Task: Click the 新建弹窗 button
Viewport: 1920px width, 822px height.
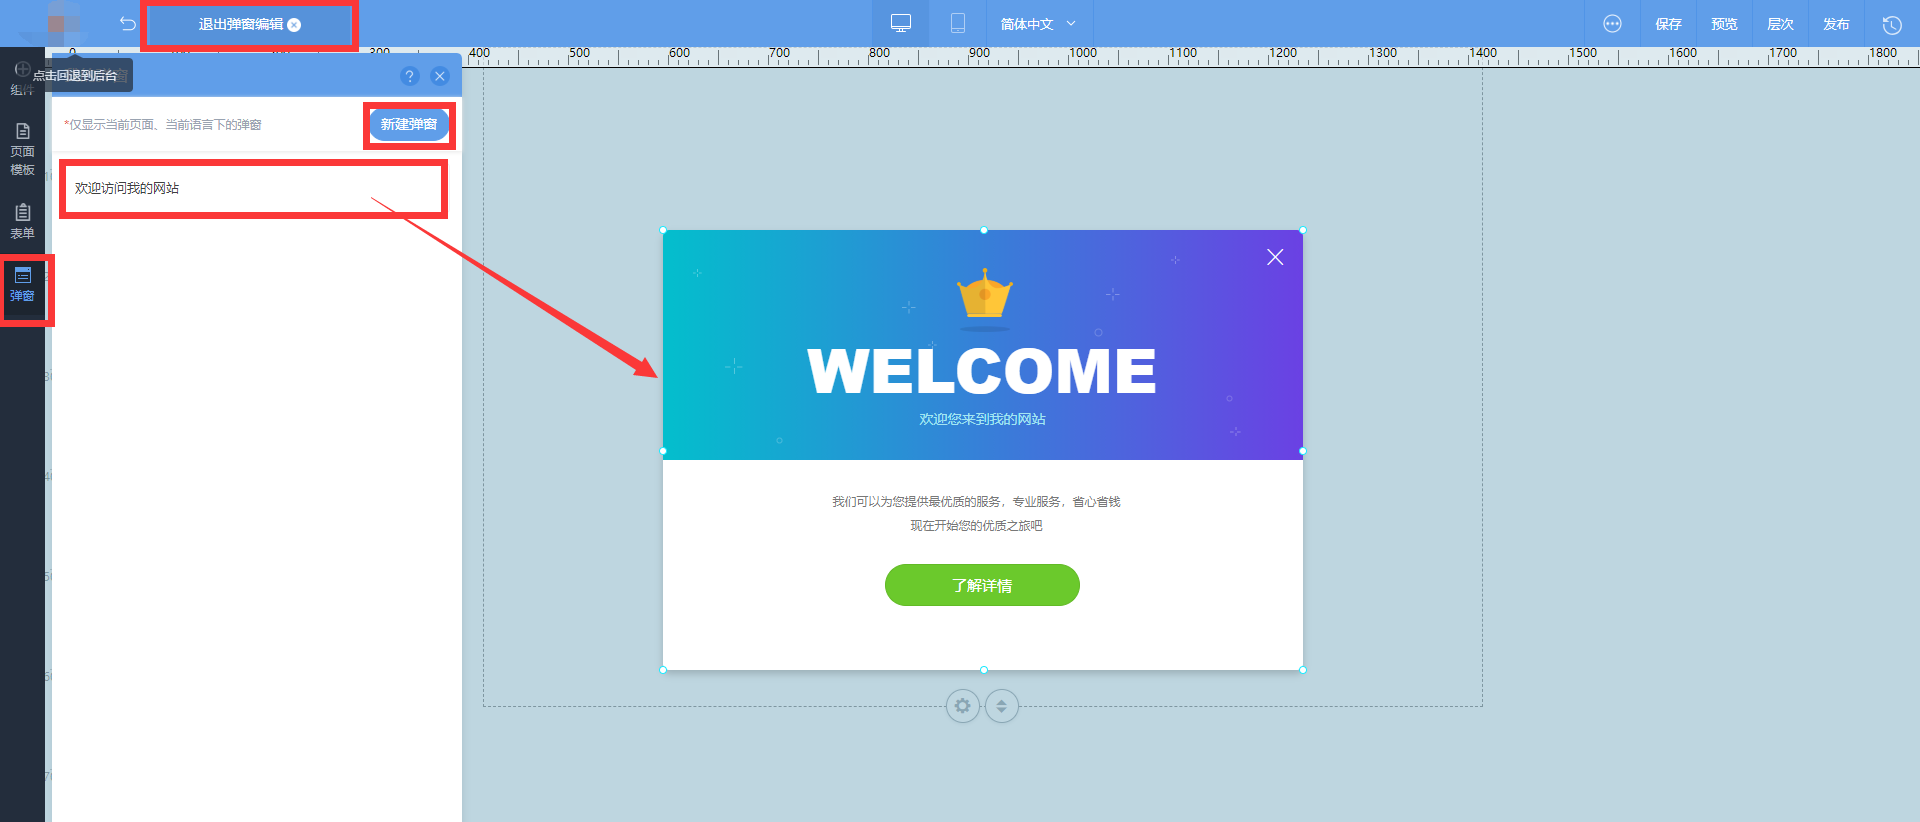Action: tap(408, 124)
